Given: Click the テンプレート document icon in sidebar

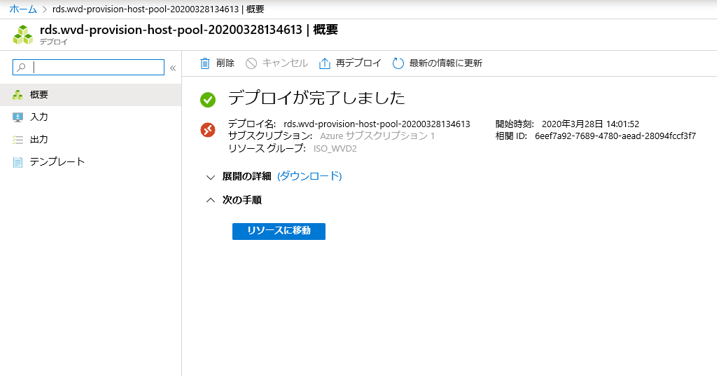Looking at the screenshot, I should [18, 162].
